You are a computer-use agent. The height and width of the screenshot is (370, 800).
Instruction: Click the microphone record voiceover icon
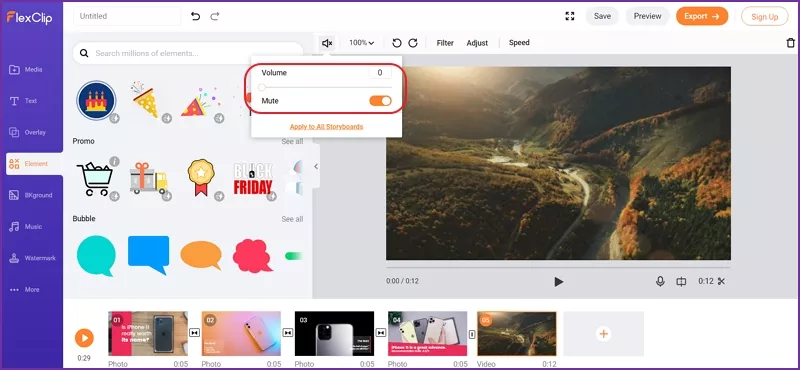click(660, 281)
